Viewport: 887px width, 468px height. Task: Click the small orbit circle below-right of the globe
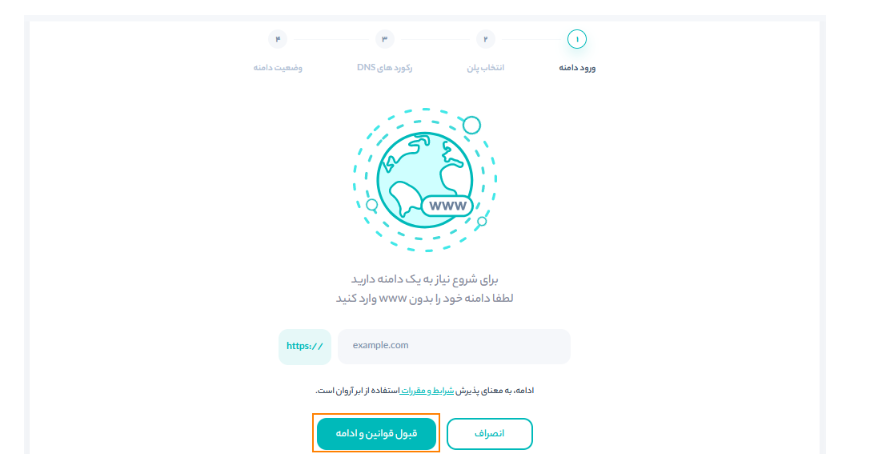pyautogui.click(x=482, y=221)
